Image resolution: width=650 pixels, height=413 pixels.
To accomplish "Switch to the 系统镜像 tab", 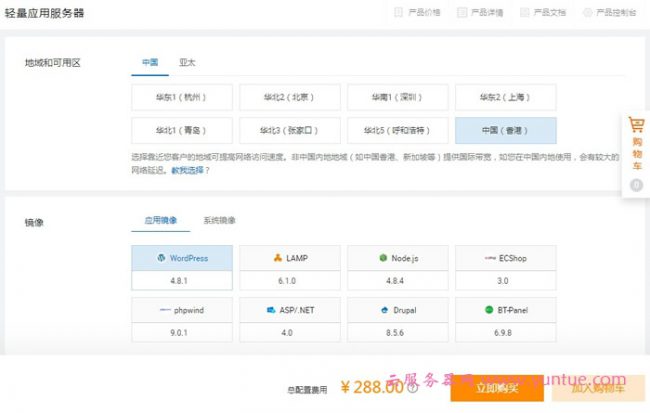I will (219, 220).
